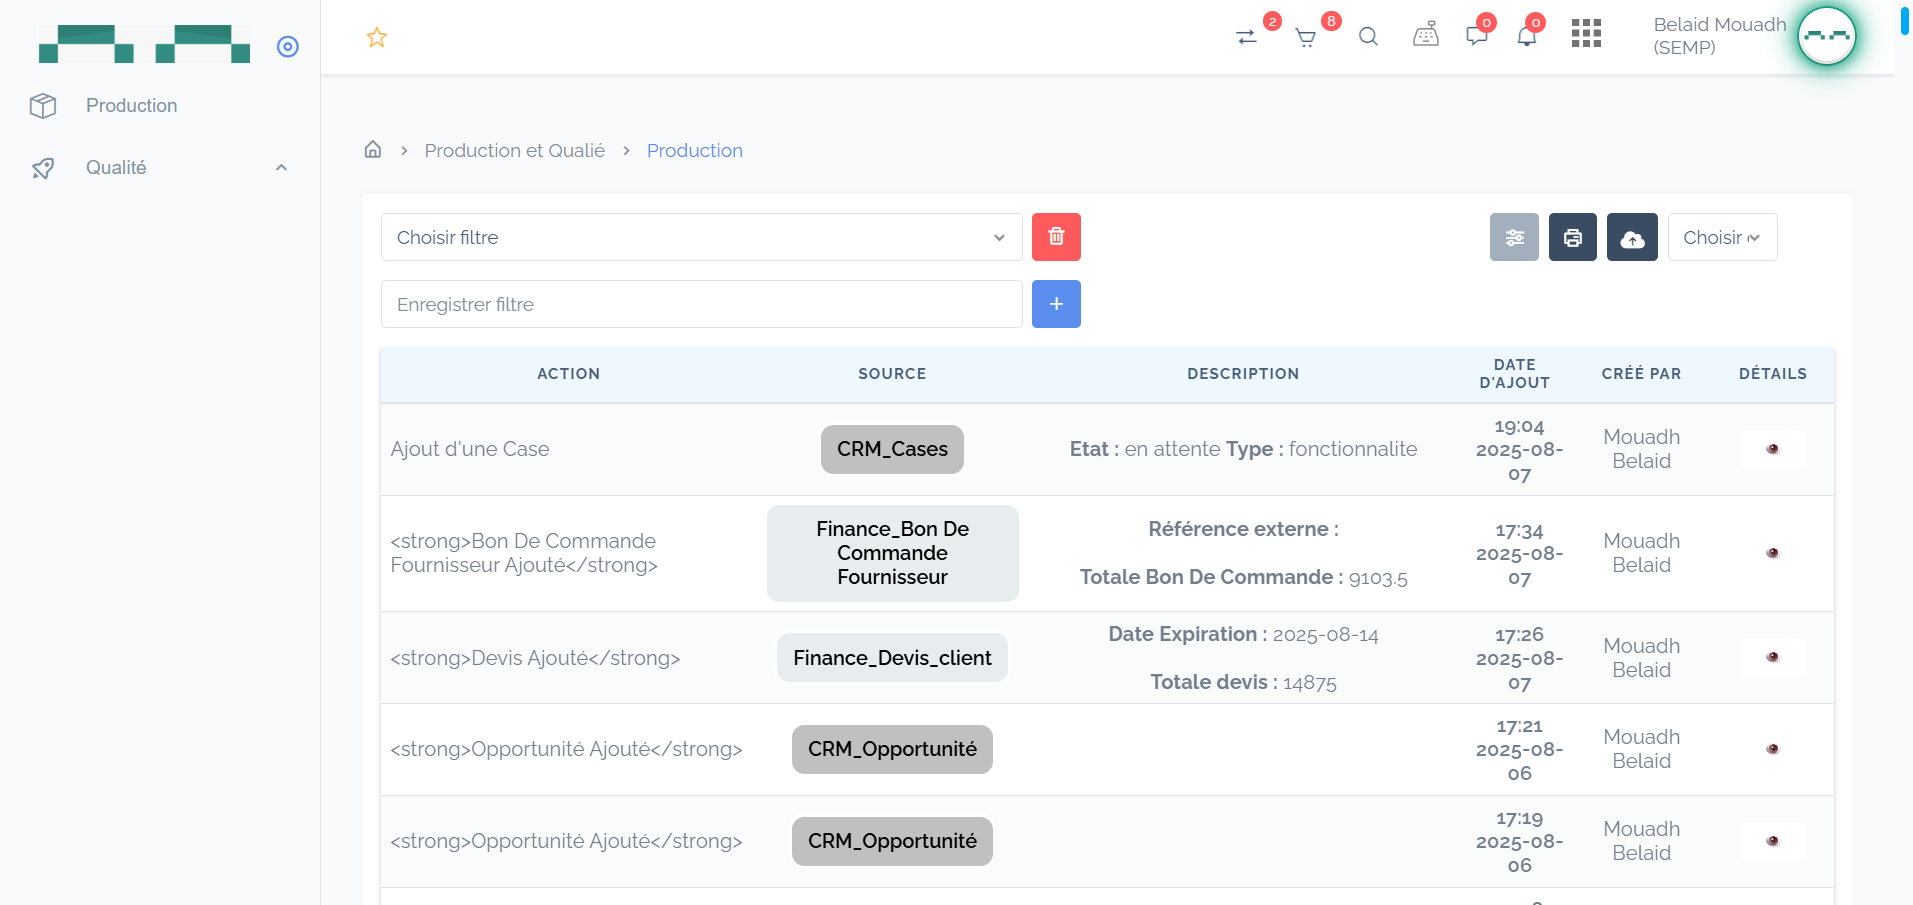The width and height of the screenshot is (1913, 905).
Task: Click the search magnifier icon
Action: [x=1368, y=37]
